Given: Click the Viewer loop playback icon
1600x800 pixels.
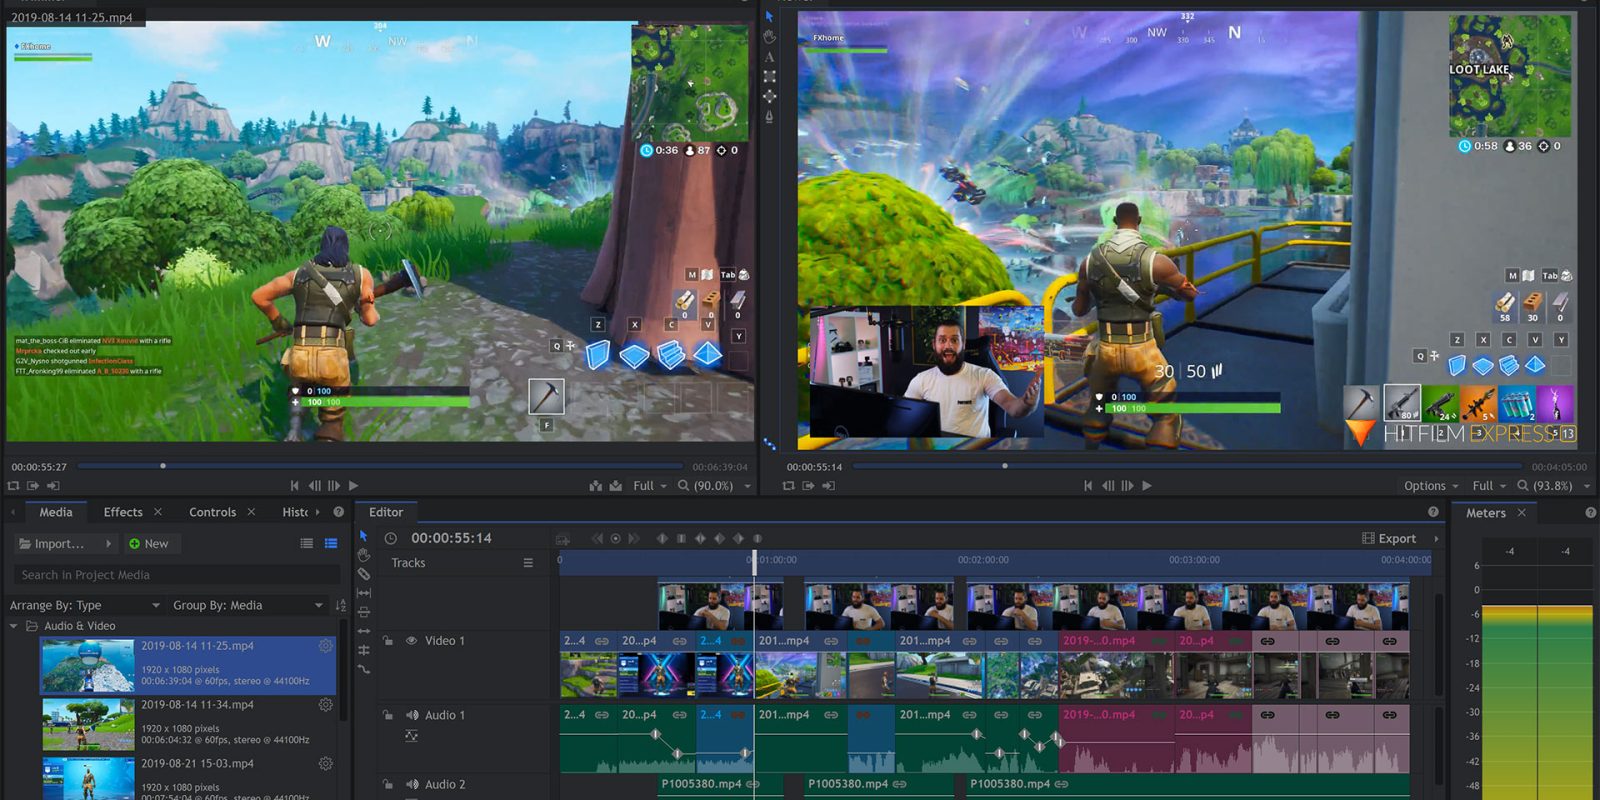Looking at the screenshot, I should (789, 486).
